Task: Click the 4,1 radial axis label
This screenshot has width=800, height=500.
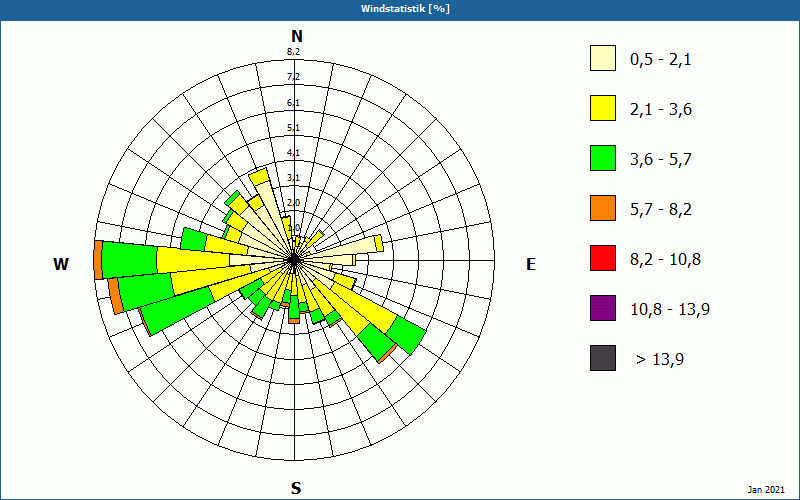Action: pos(293,153)
